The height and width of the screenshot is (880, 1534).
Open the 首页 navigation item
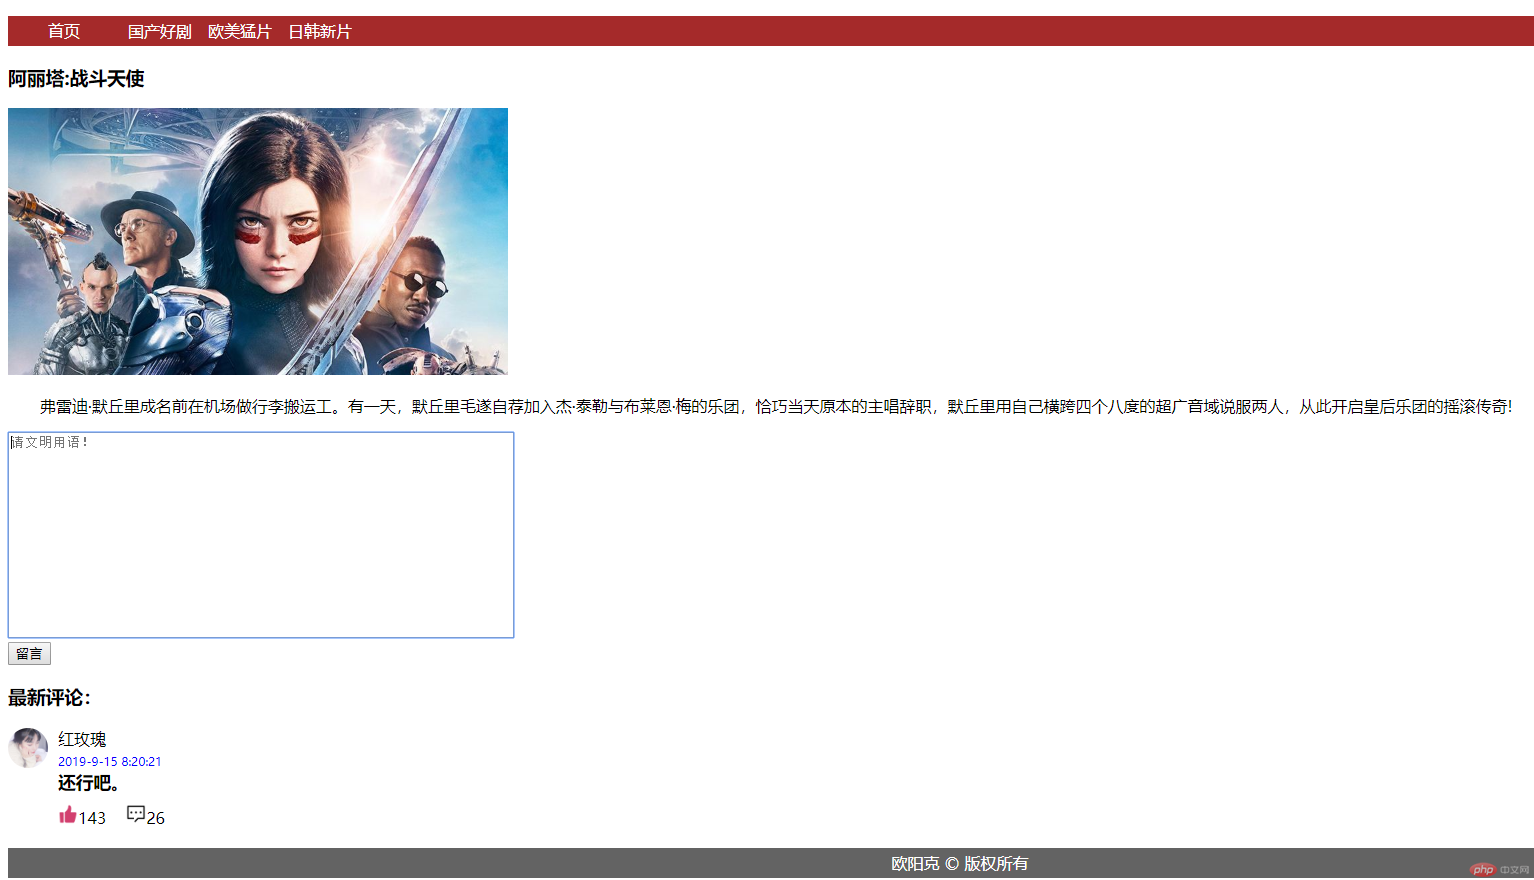pyautogui.click(x=64, y=31)
